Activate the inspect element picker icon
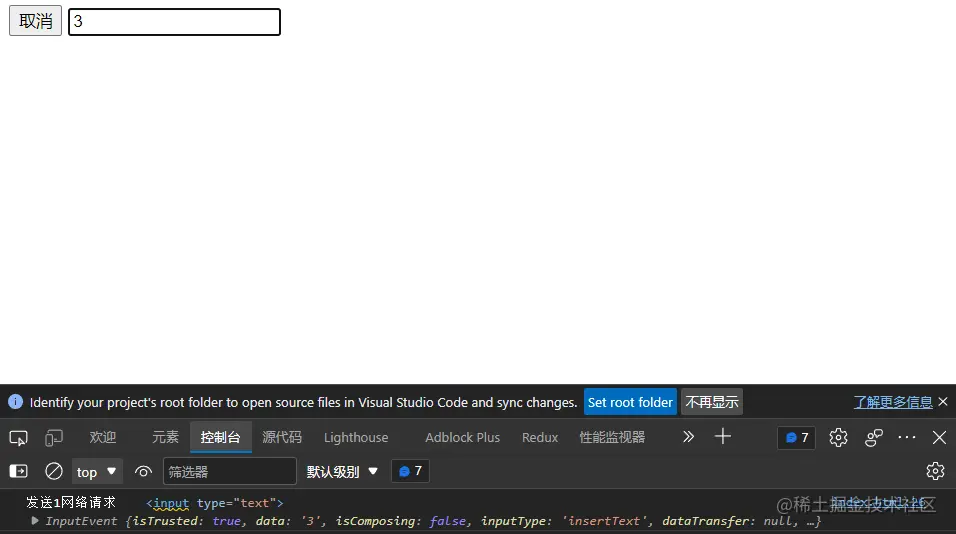The width and height of the screenshot is (956, 534). (x=18, y=438)
